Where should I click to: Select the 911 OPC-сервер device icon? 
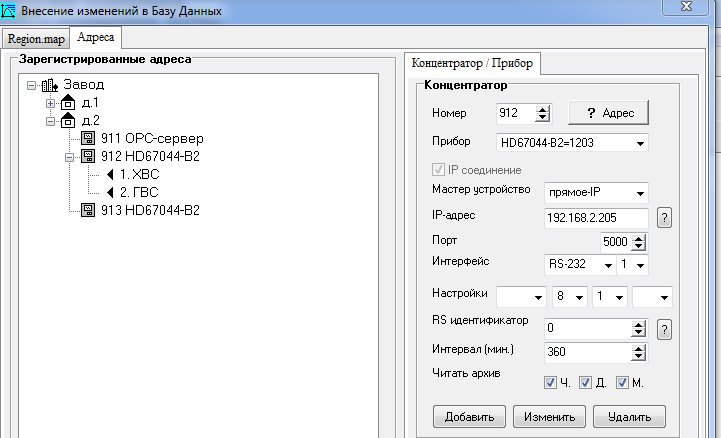[88, 139]
